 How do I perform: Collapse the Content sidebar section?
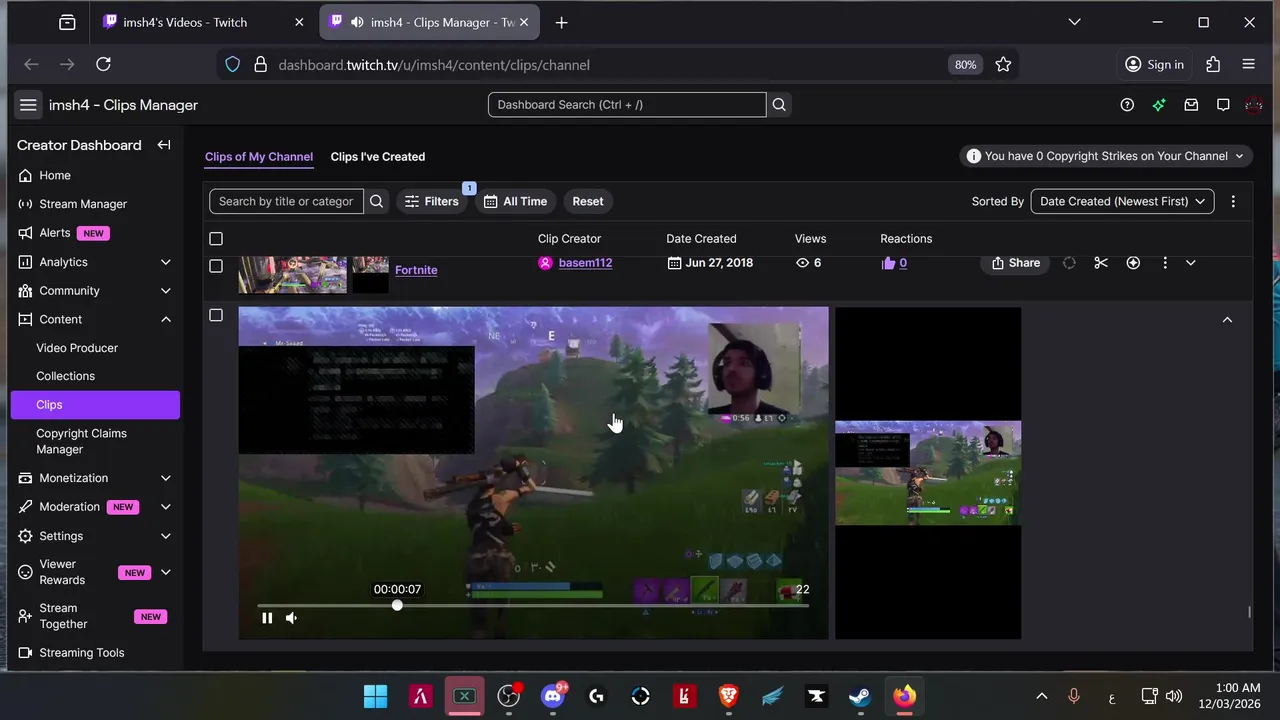(x=166, y=319)
